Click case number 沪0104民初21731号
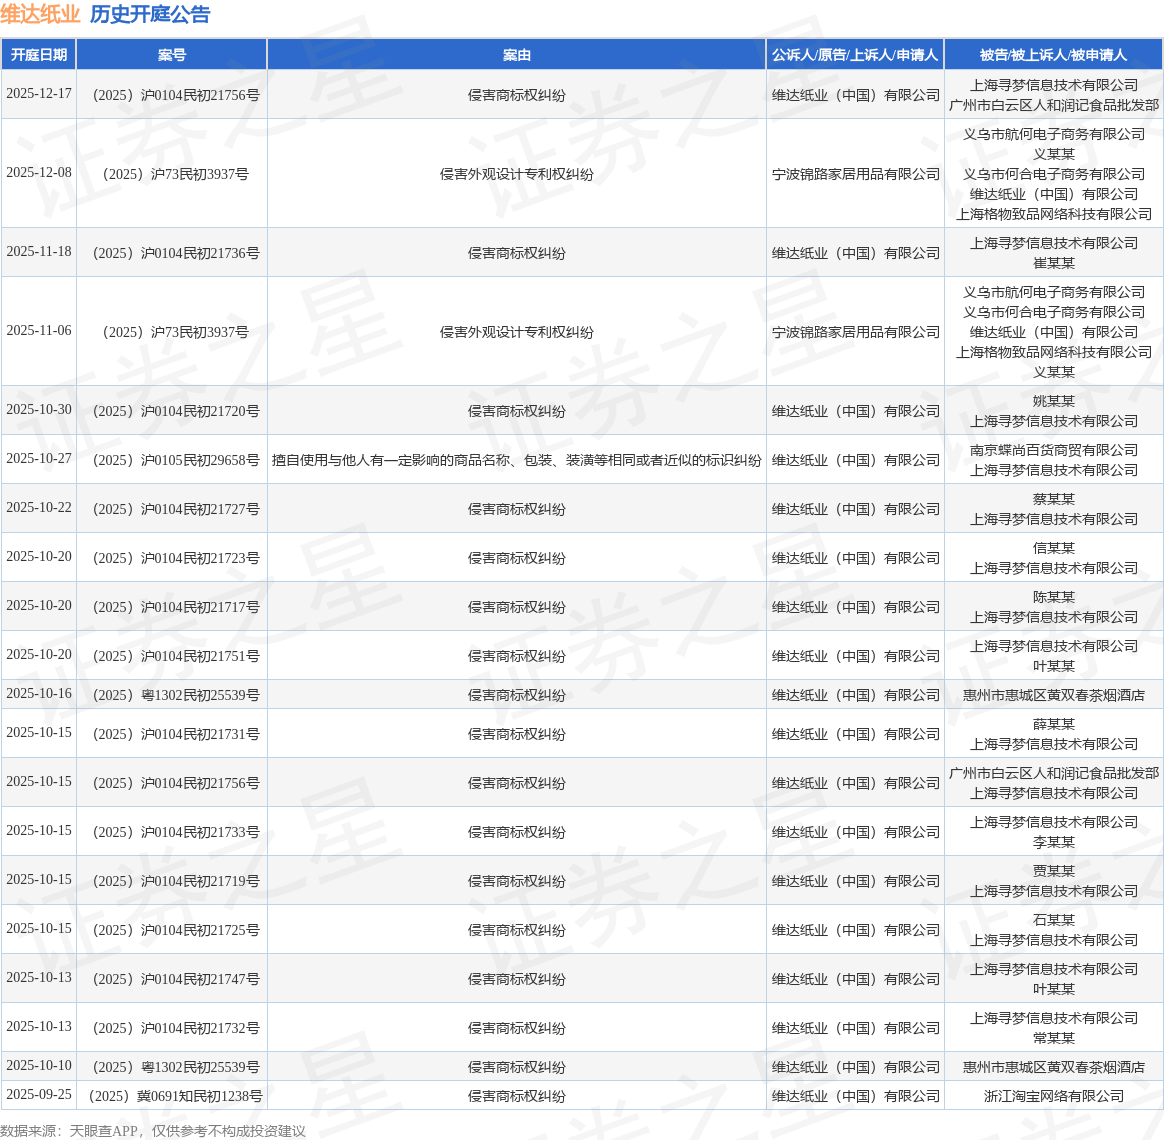The image size is (1164, 1140). [x=175, y=734]
